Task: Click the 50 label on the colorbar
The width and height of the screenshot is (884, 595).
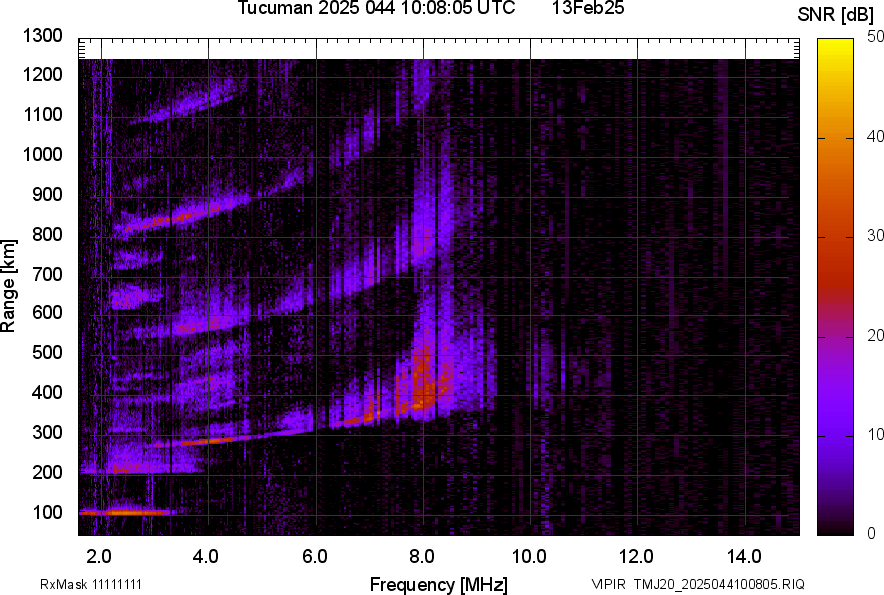Action: (876, 37)
